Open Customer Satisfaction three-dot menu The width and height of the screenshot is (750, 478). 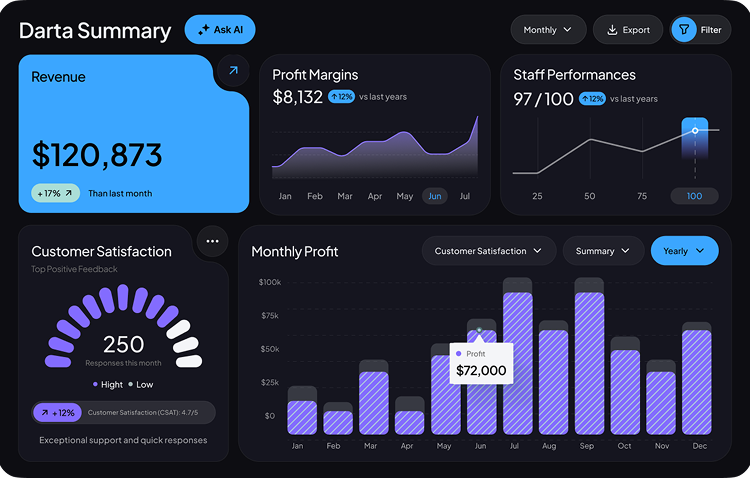pyautogui.click(x=211, y=241)
